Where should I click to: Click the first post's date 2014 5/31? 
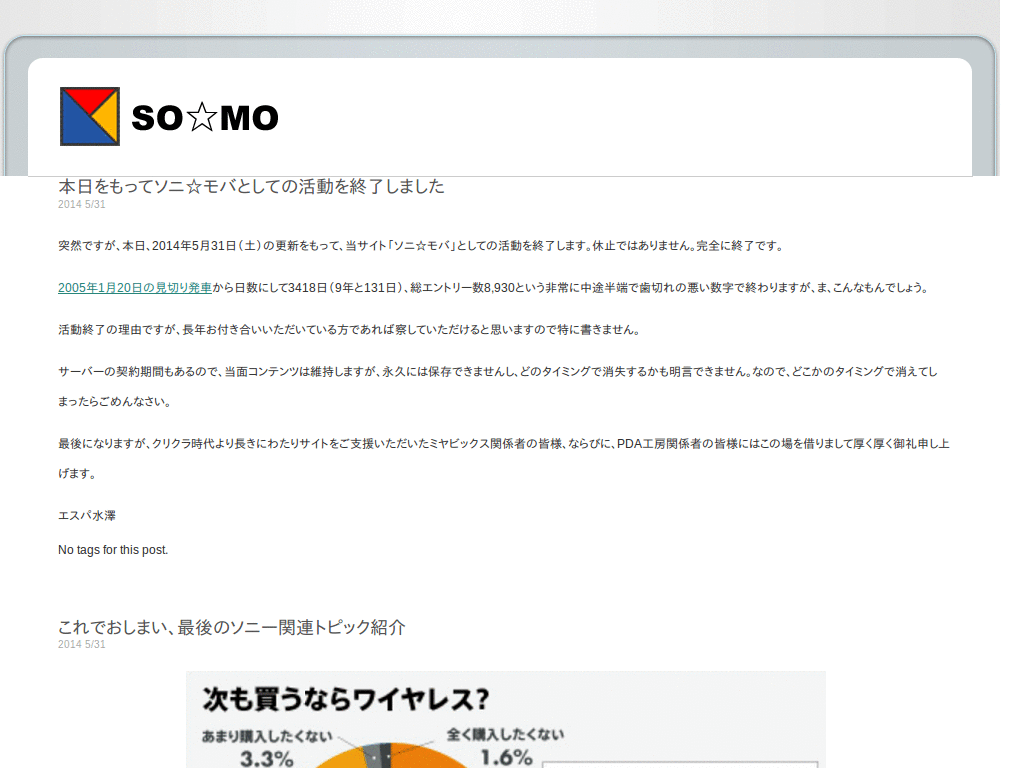point(82,204)
